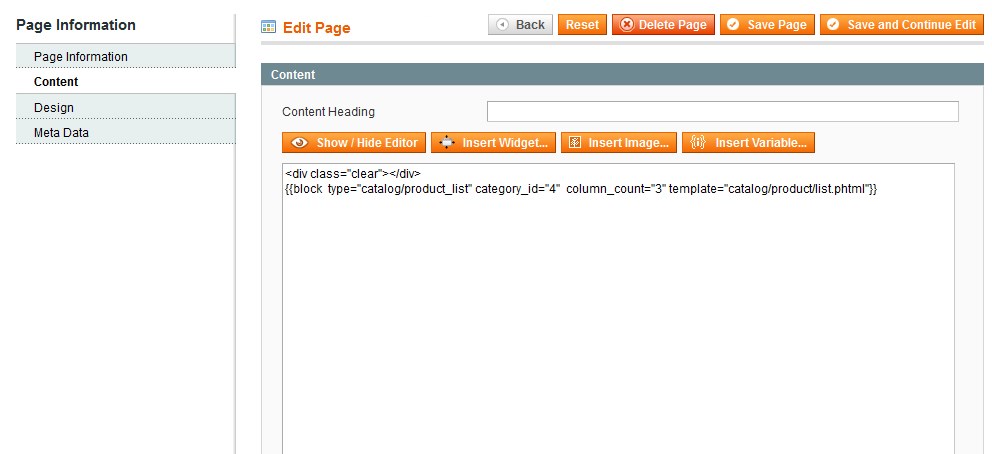The image size is (992, 454).
Task: Click the Insert Image button
Action: (619, 142)
